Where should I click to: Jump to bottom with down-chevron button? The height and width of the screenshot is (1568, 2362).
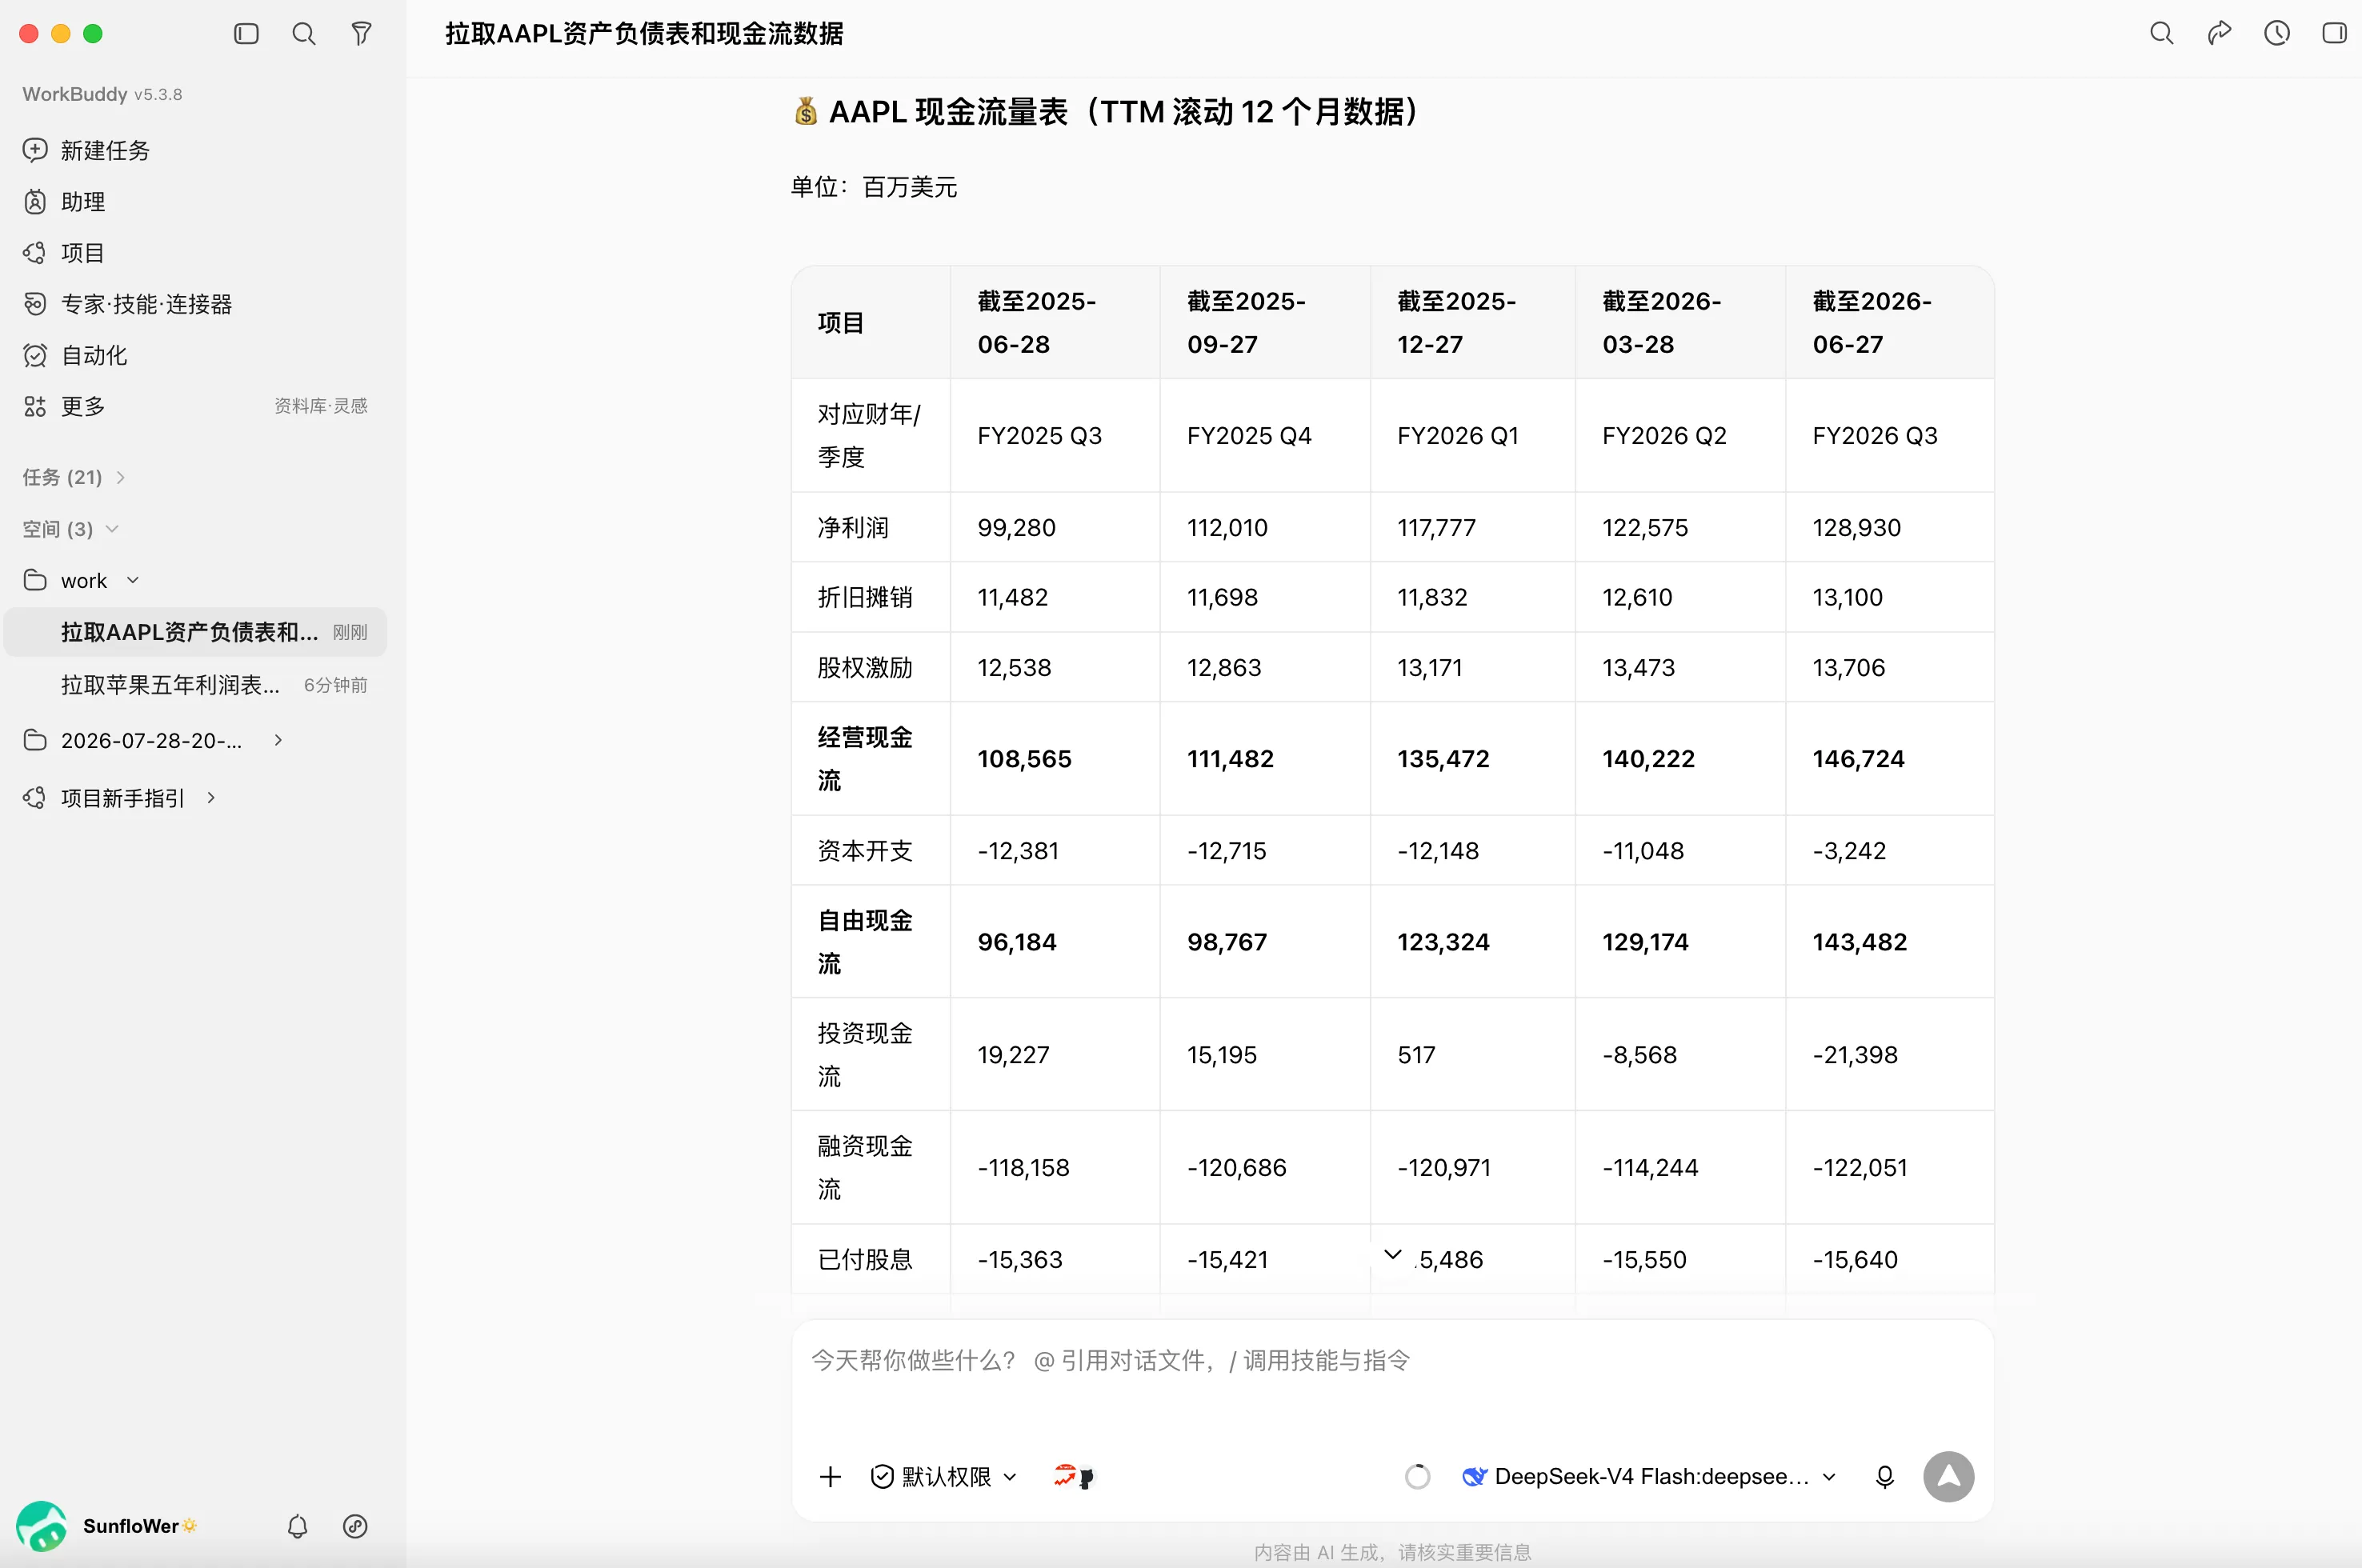[x=1392, y=1254]
